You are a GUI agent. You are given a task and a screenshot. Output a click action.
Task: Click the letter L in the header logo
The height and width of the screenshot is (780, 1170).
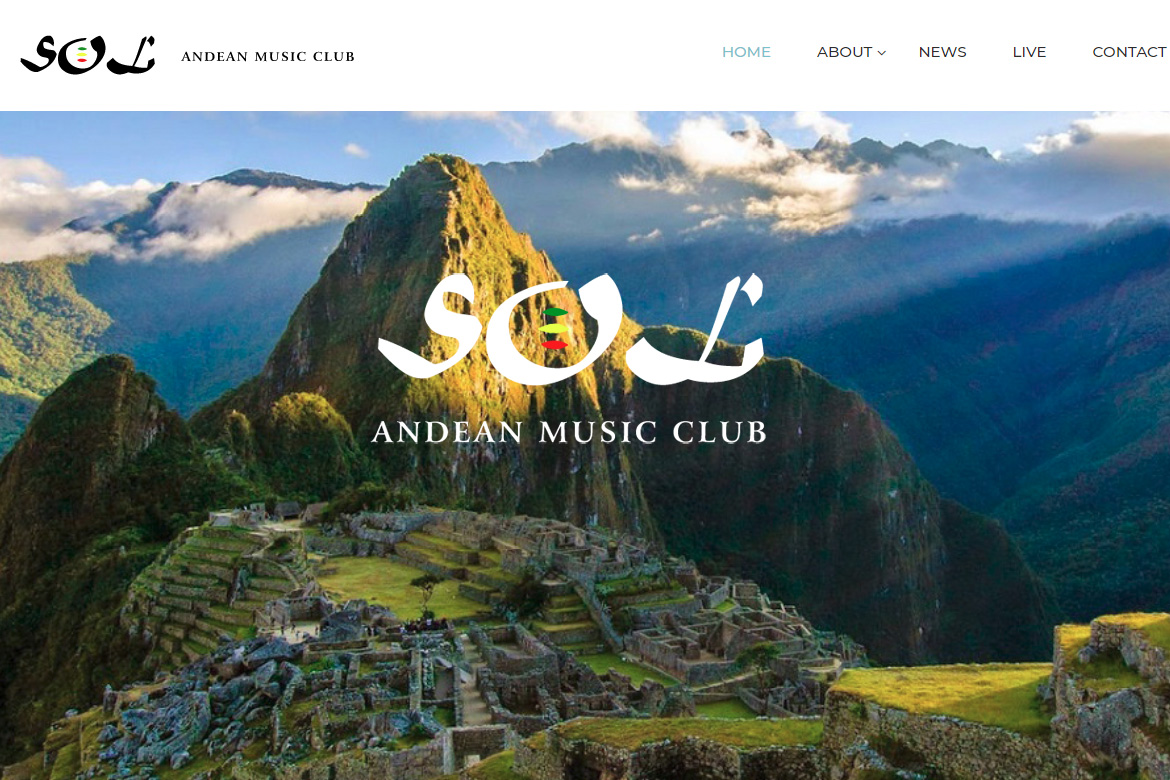point(132,54)
